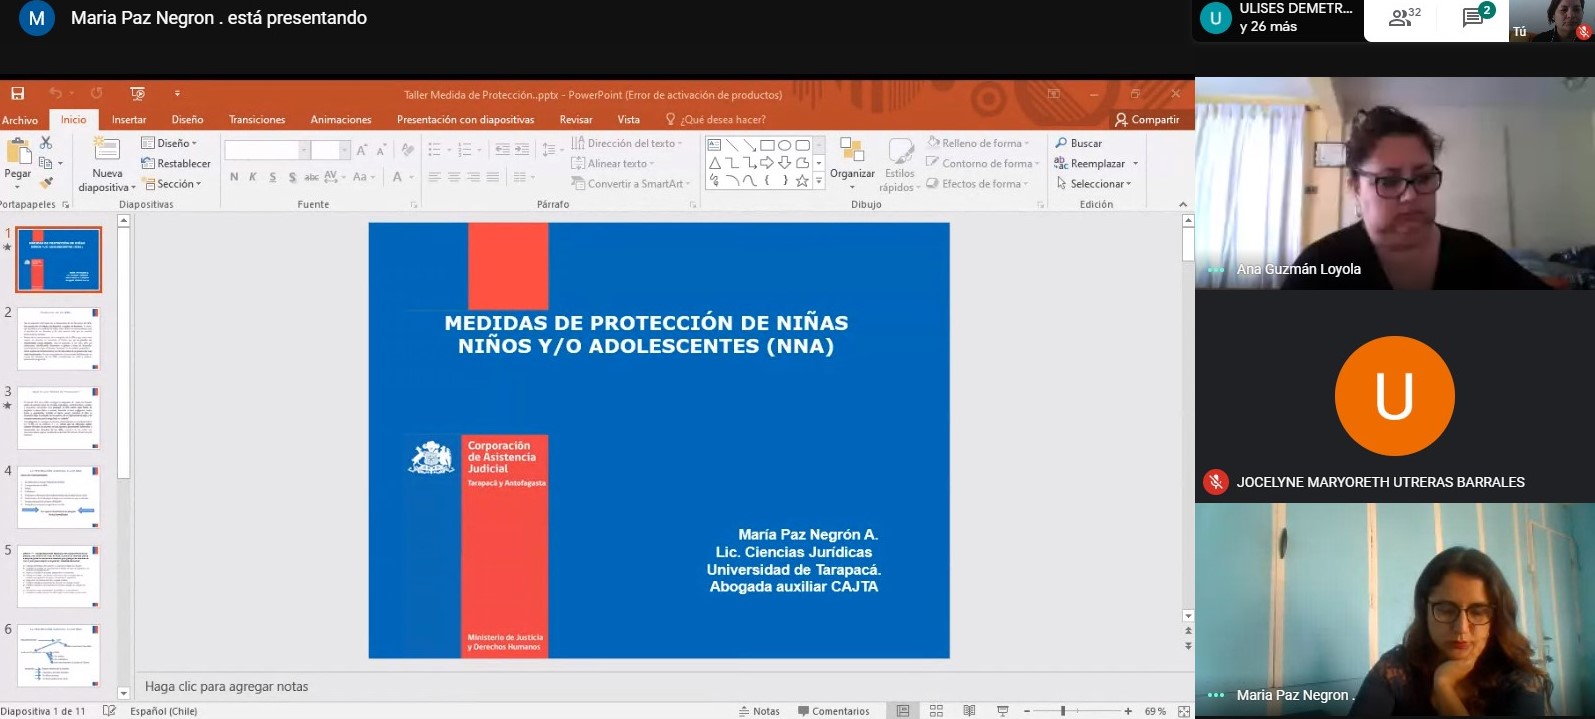This screenshot has height=719, width=1595.
Task: Click the Cut scissors icon
Action: pos(46,143)
